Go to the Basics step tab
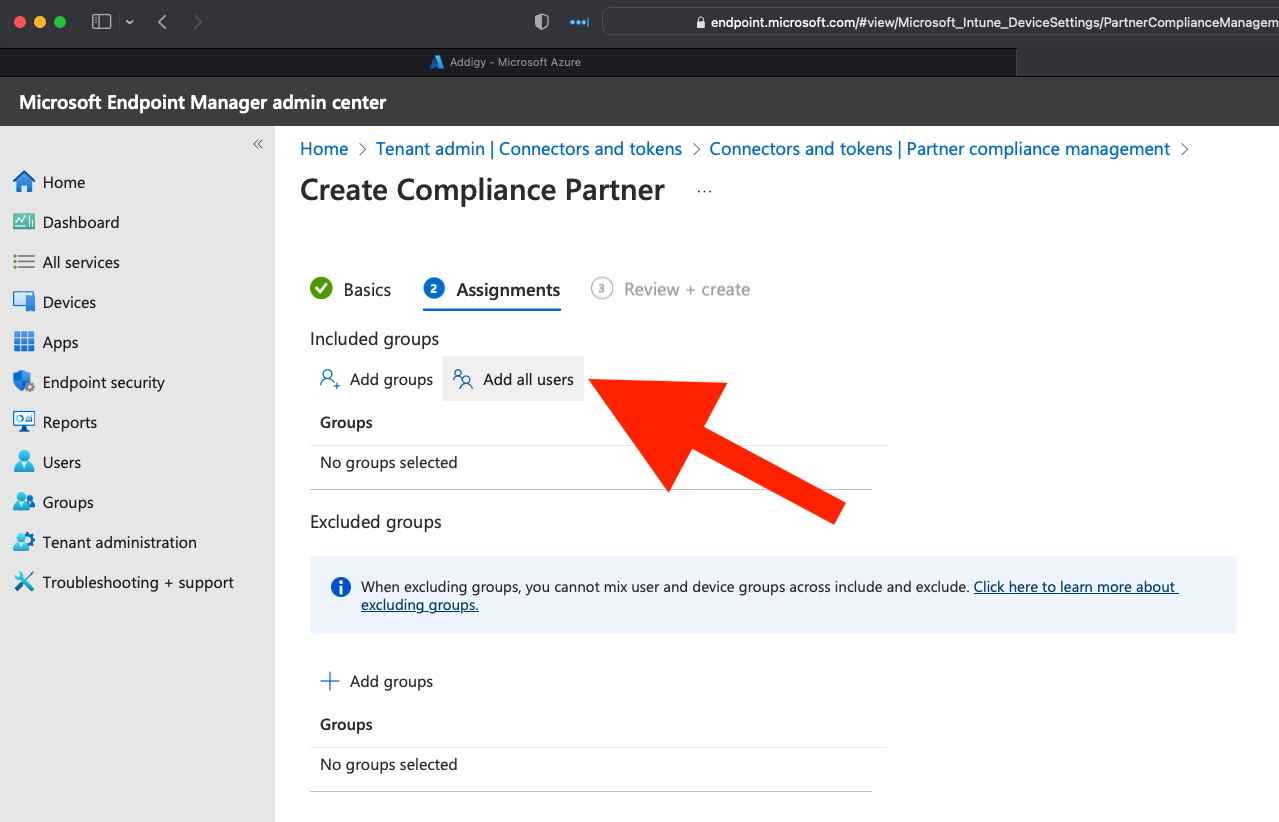 [x=351, y=289]
